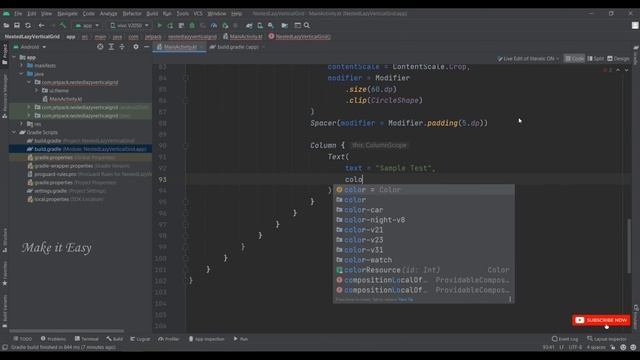
Task: Open Resource Manager sidebar tab
Action: pos(4,96)
